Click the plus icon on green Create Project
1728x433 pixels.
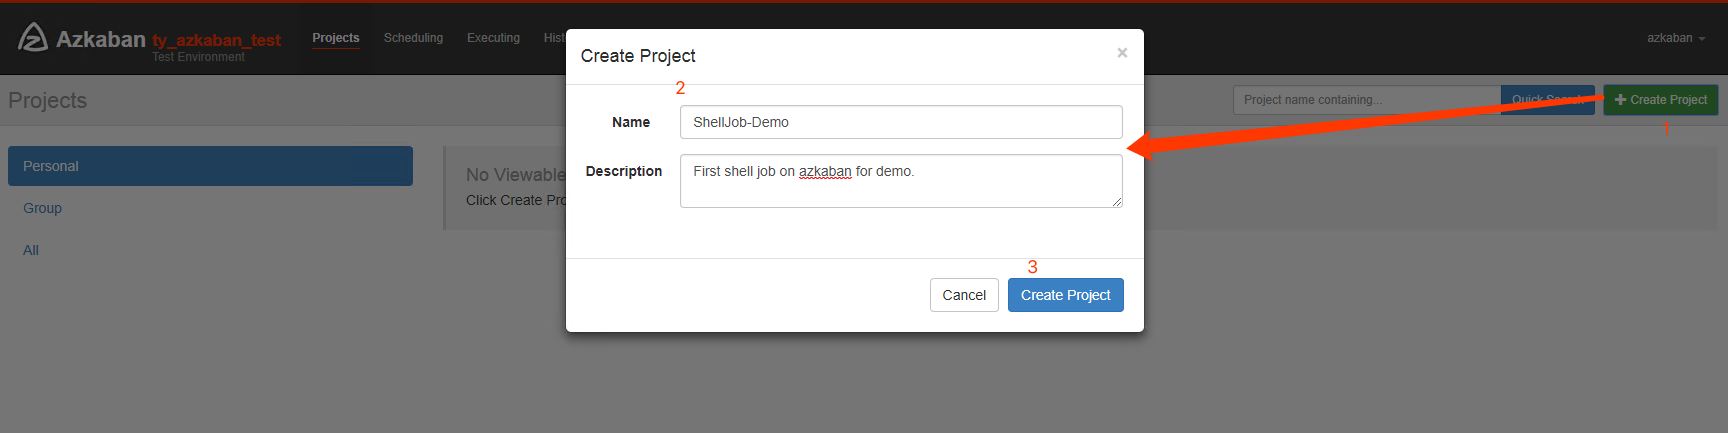1620,100
